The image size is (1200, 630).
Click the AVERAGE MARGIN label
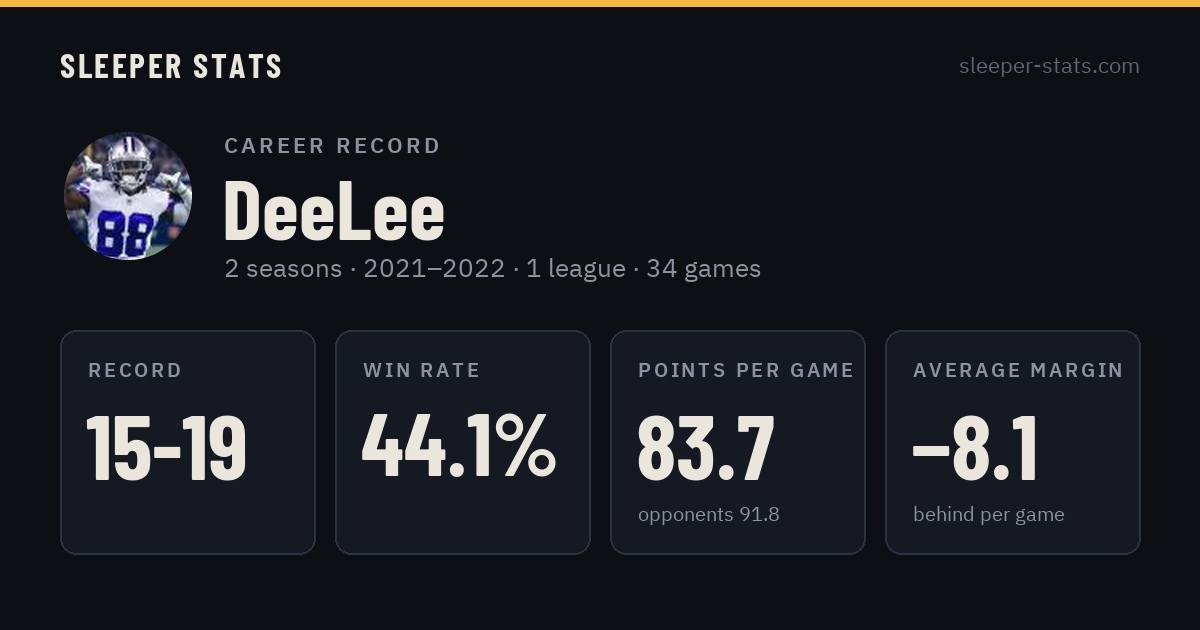(x=1018, y=370)
